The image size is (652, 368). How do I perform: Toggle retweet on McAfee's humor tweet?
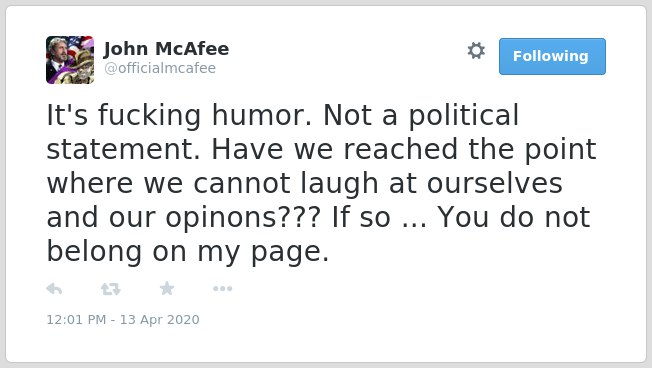coord(111,289)
